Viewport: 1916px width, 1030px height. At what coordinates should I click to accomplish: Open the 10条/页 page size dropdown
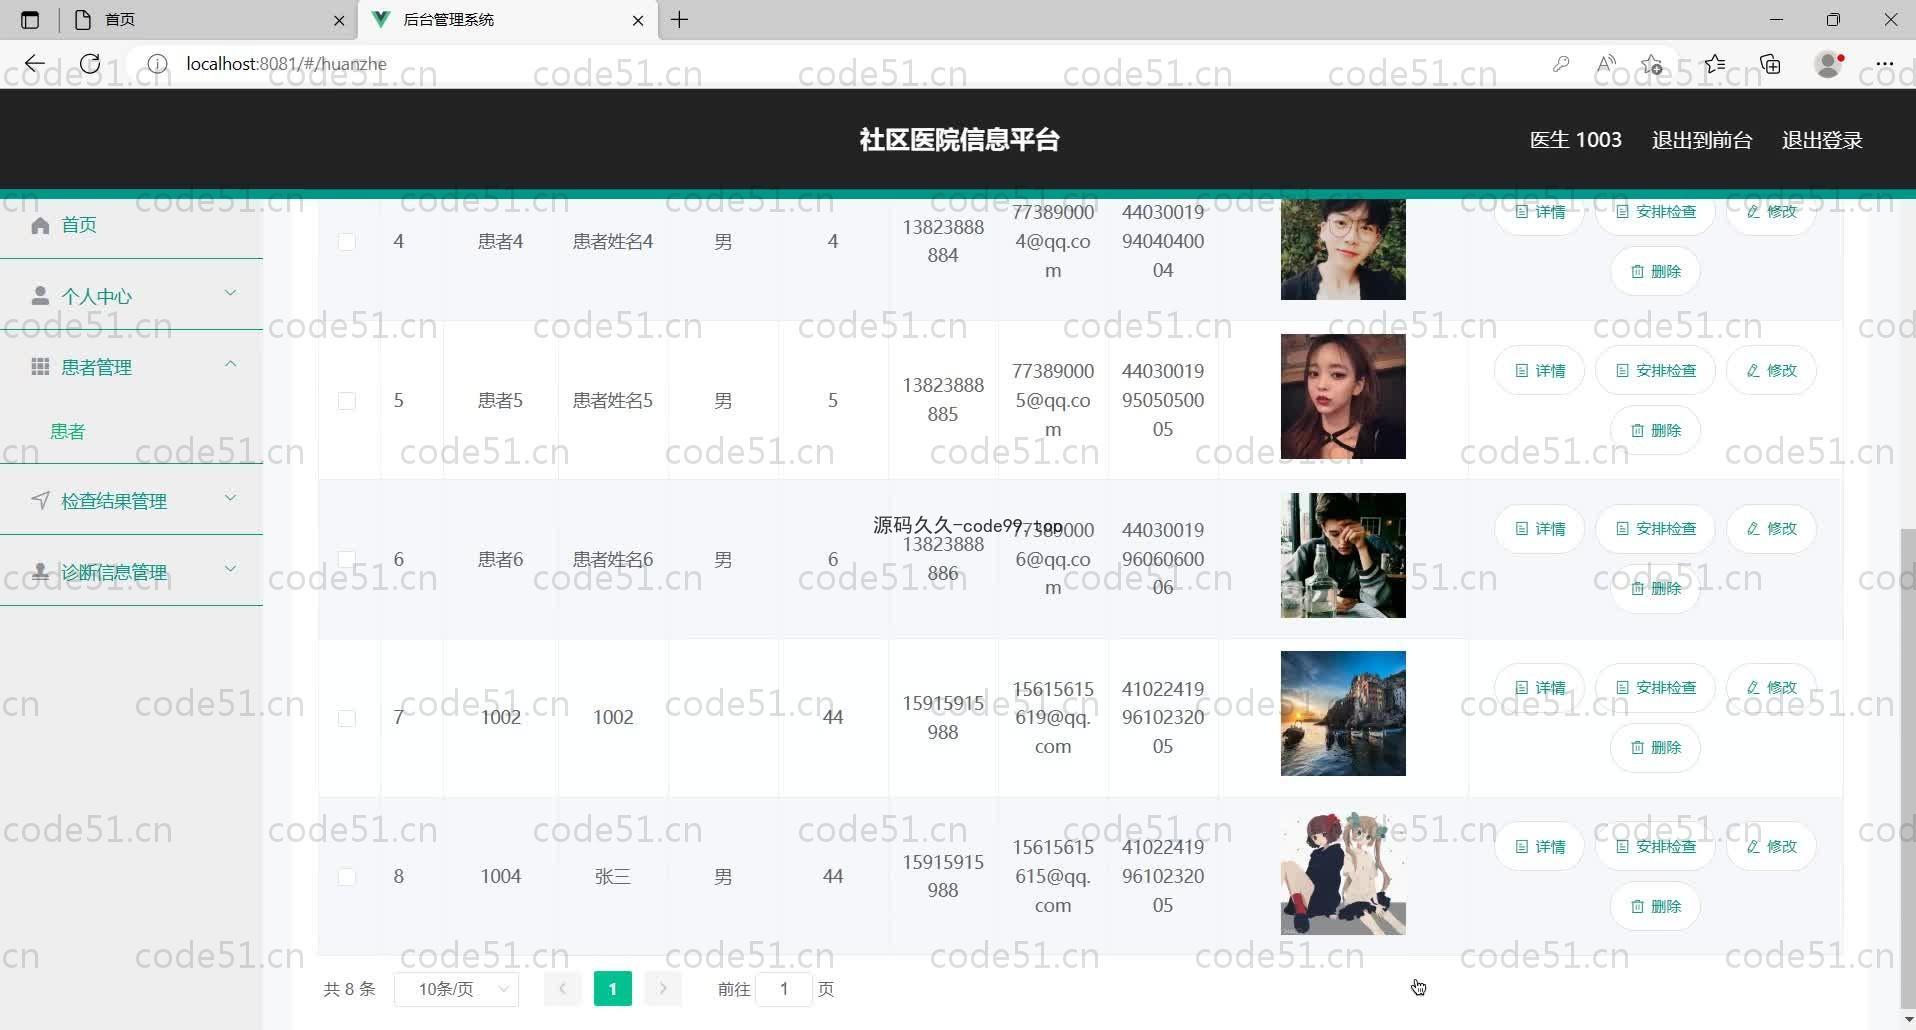(x=457, y=989)
